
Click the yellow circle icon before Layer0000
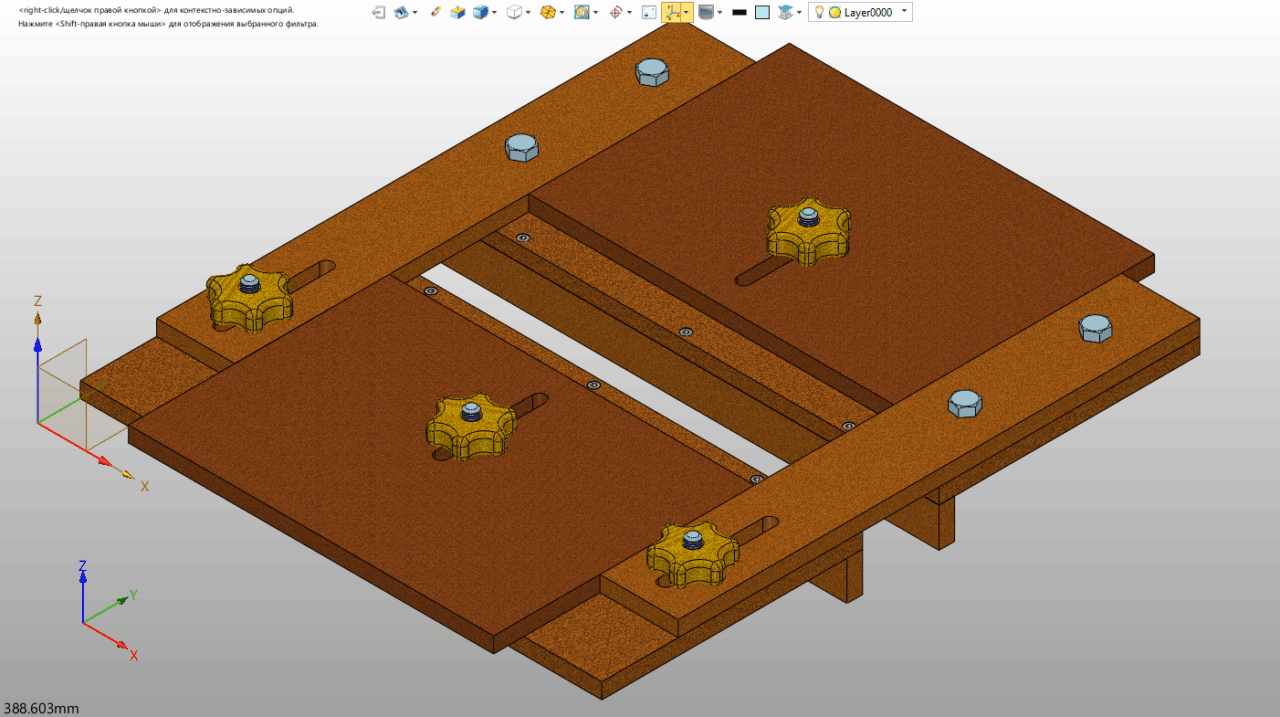pos(834,12)
